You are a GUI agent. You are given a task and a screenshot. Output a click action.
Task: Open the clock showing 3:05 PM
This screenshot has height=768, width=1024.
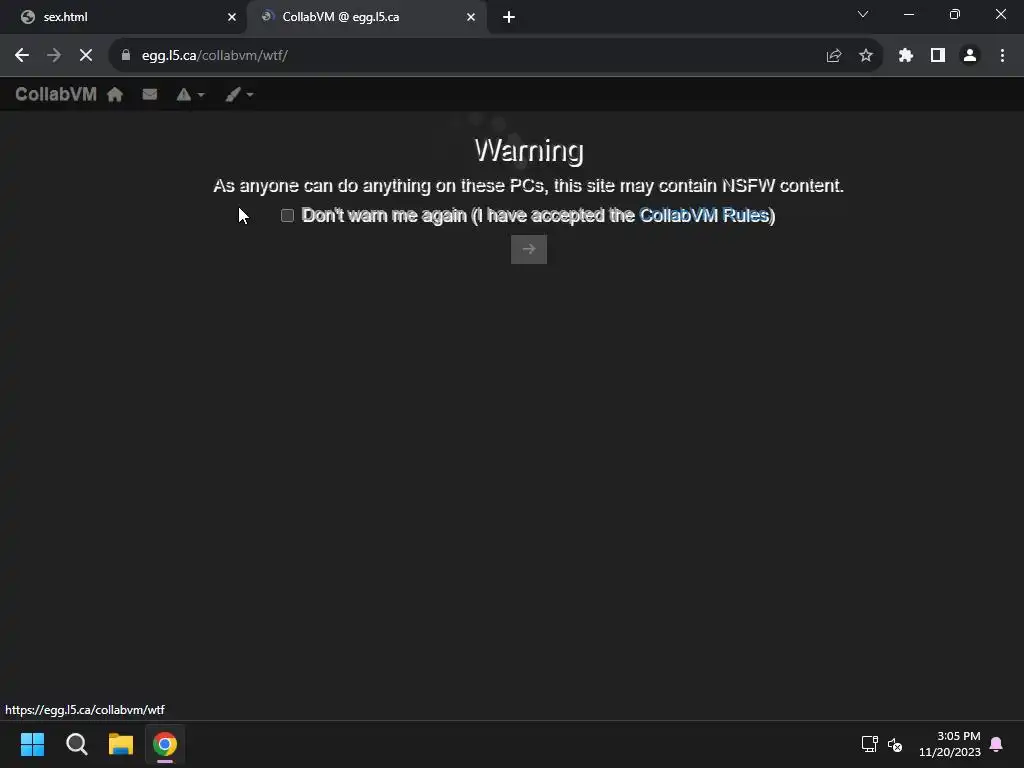(950, 744)
